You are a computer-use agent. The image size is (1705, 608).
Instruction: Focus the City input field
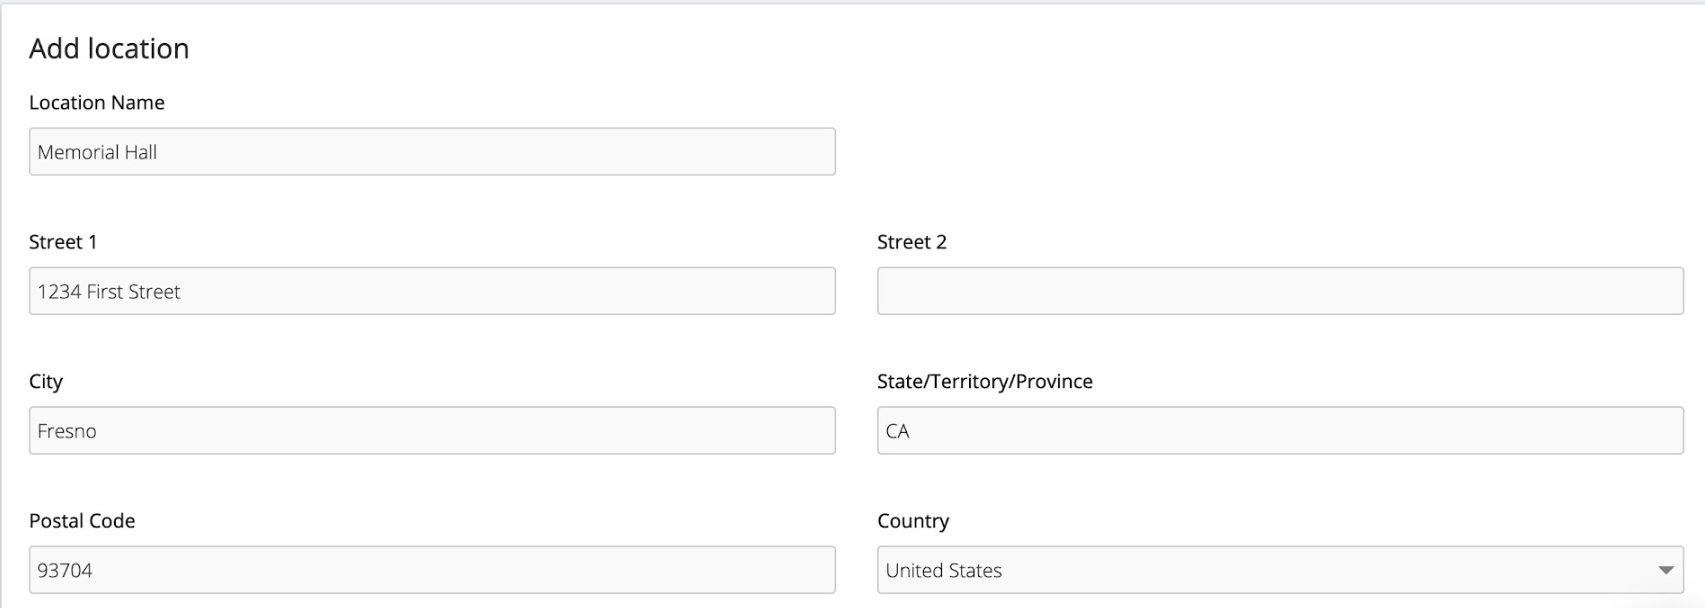click(x=432, y=431)
